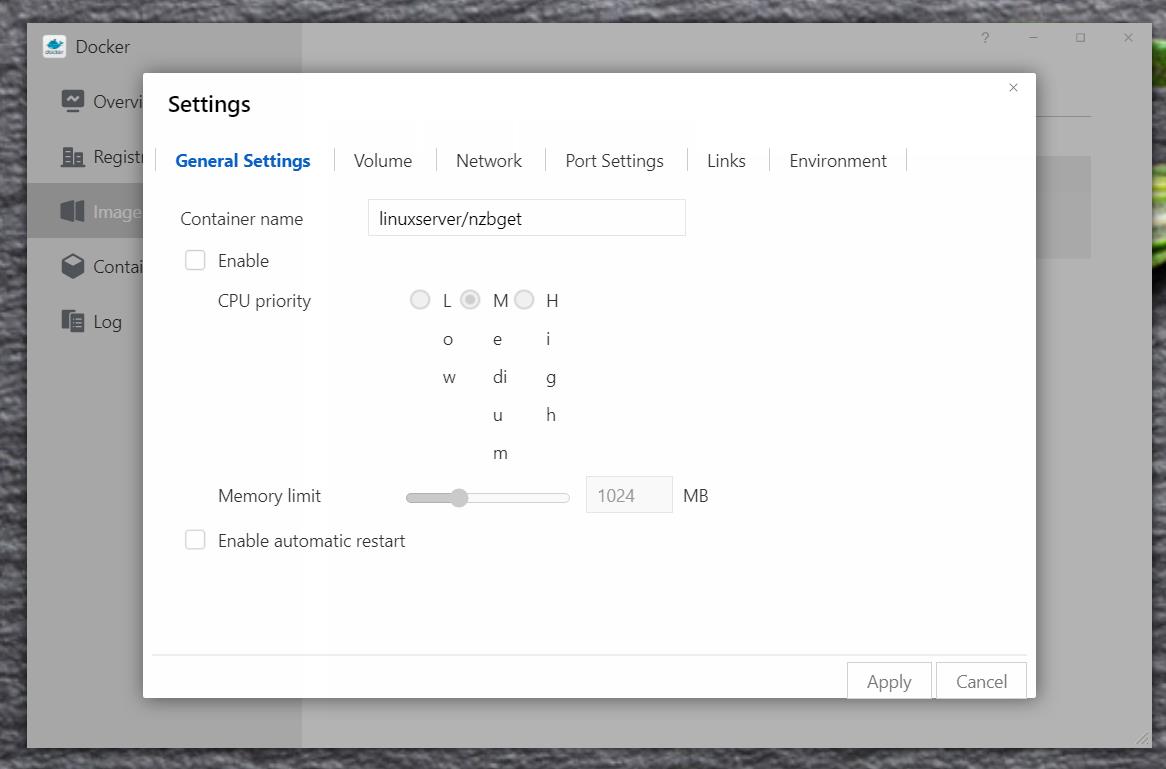Open the Port Settings tab
Screen dimensions: 1166x769
click(614, 161)
